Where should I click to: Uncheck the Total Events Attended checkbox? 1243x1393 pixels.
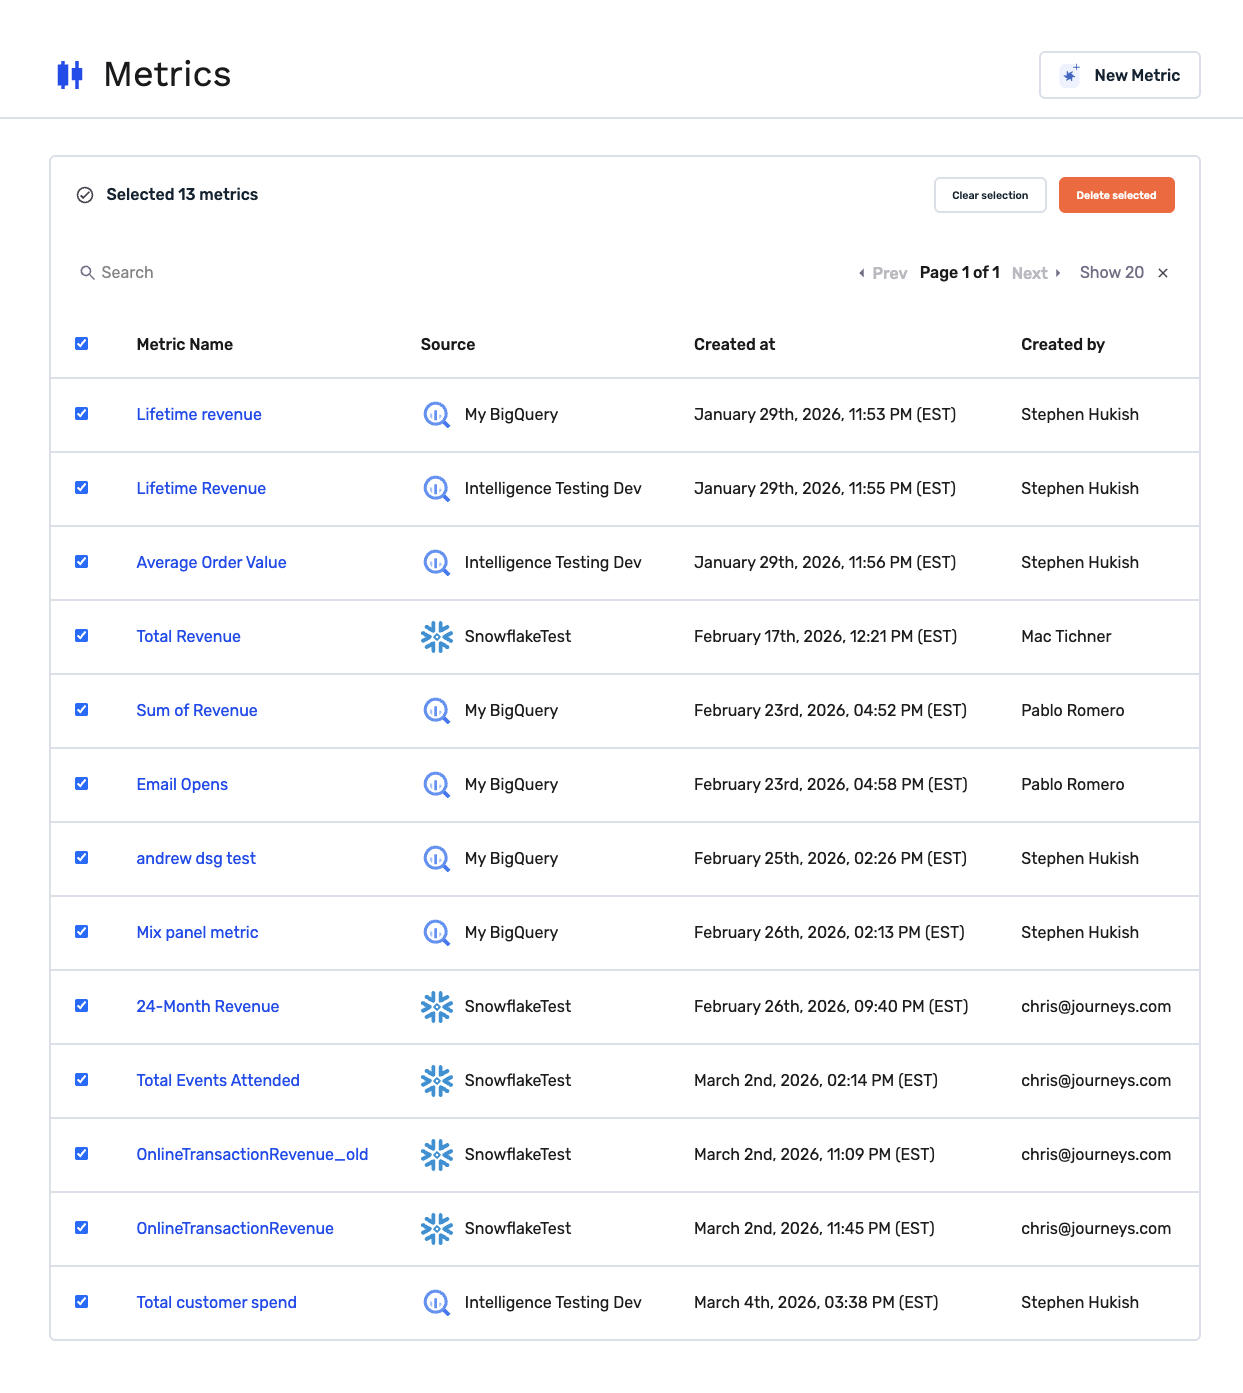point(82,1080)
